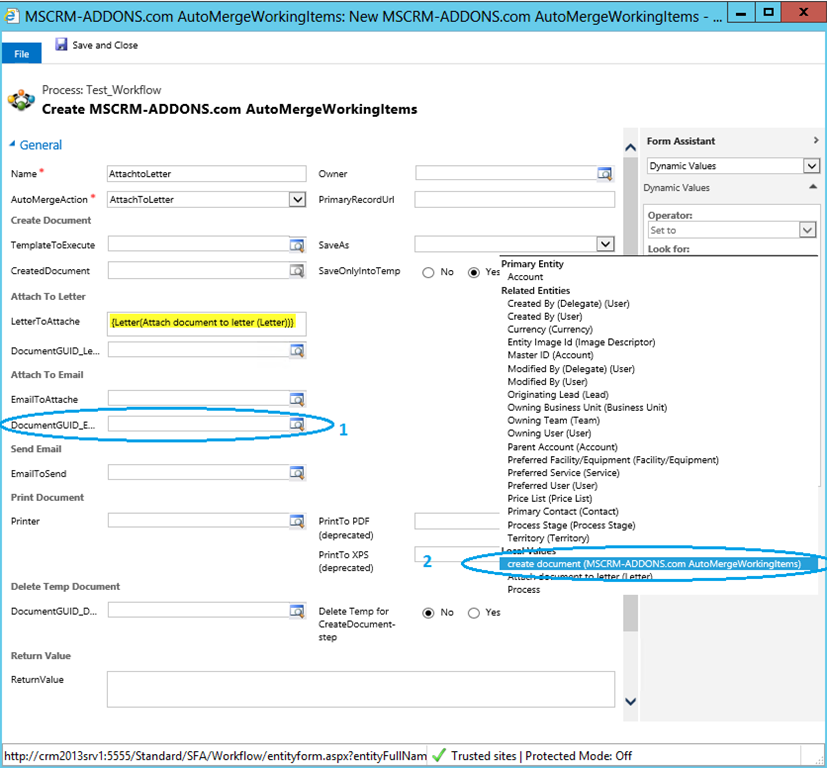Choose Process Stage (Process Stage) entry

pos(571,525)
